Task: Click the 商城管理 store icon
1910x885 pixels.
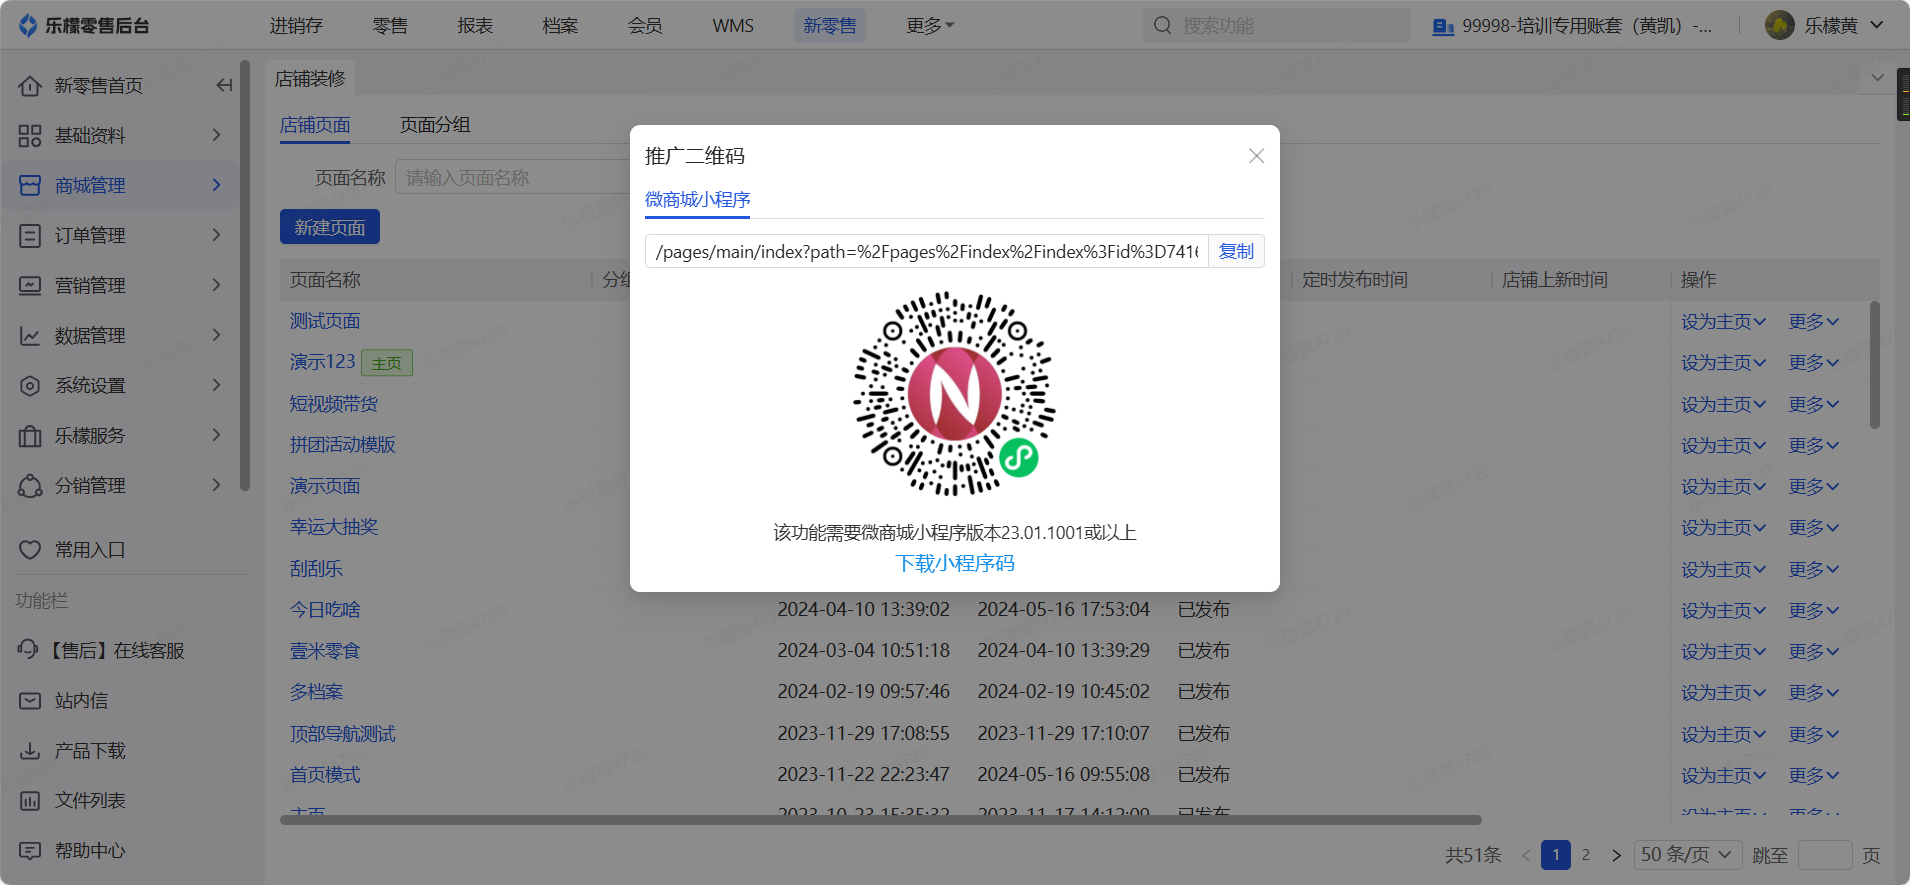Action: [30, 186]
